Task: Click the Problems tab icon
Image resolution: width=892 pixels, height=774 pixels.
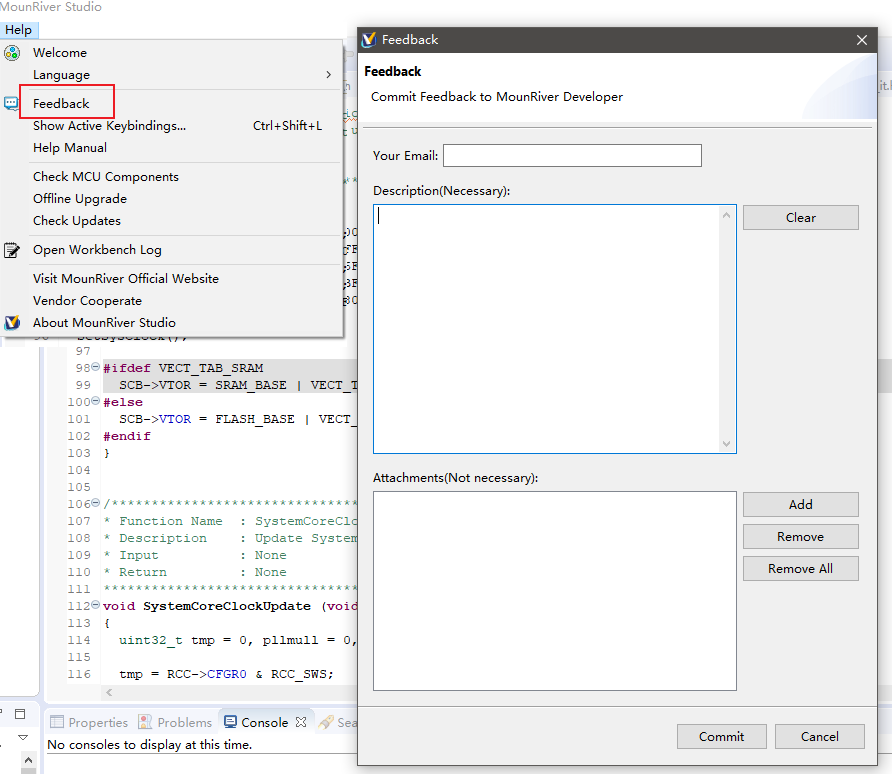Action: click(x=146, y=722)
